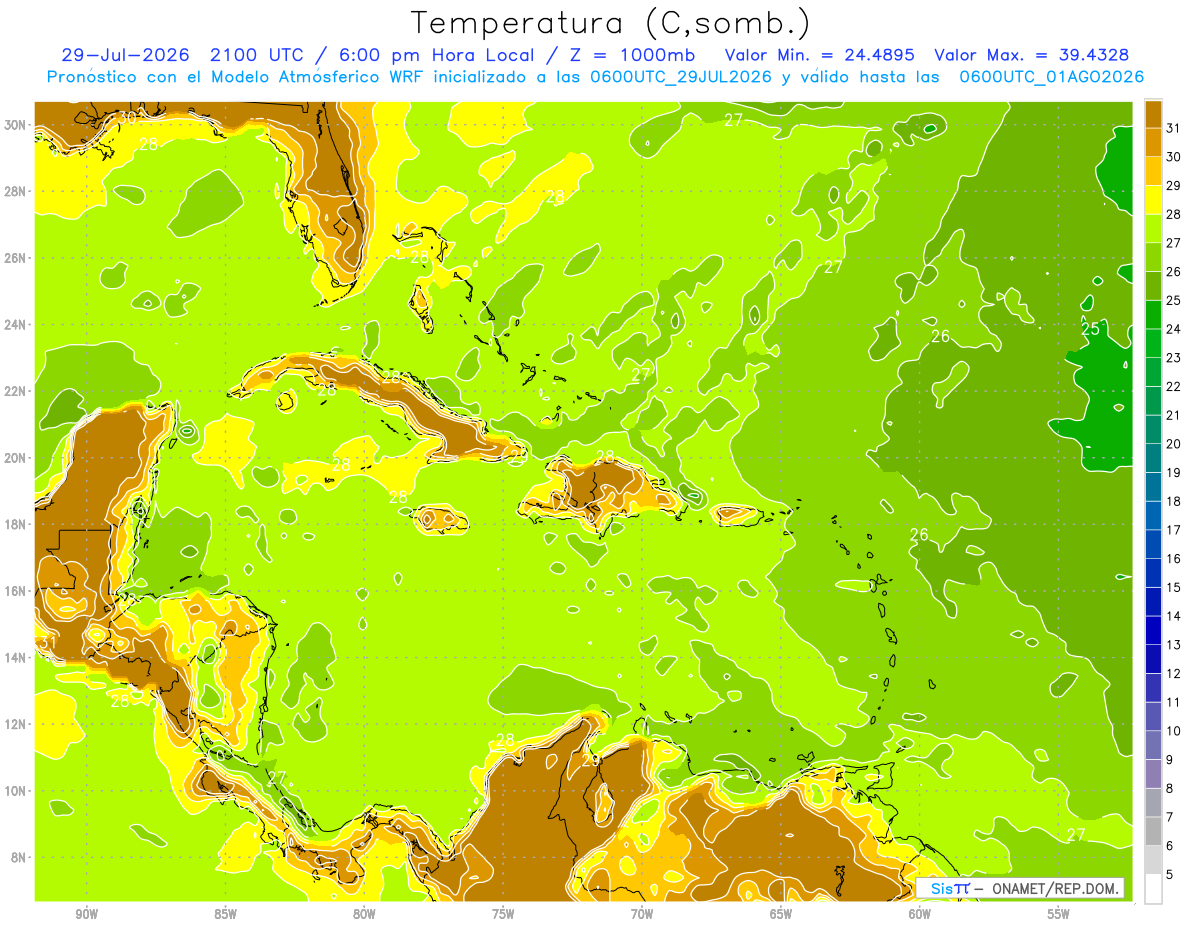The image size is (1200, 927).
Task: Click the yellow colorbar segment between 28 and 29
Action: pyautogui.click(x=1153, y=200)
